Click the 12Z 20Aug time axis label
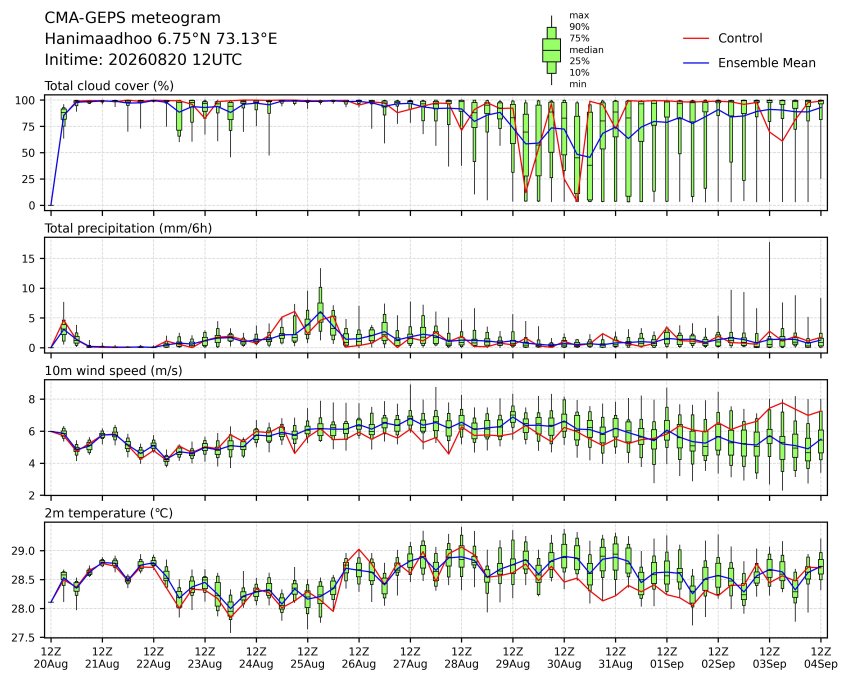 click(x=51, y=658)
